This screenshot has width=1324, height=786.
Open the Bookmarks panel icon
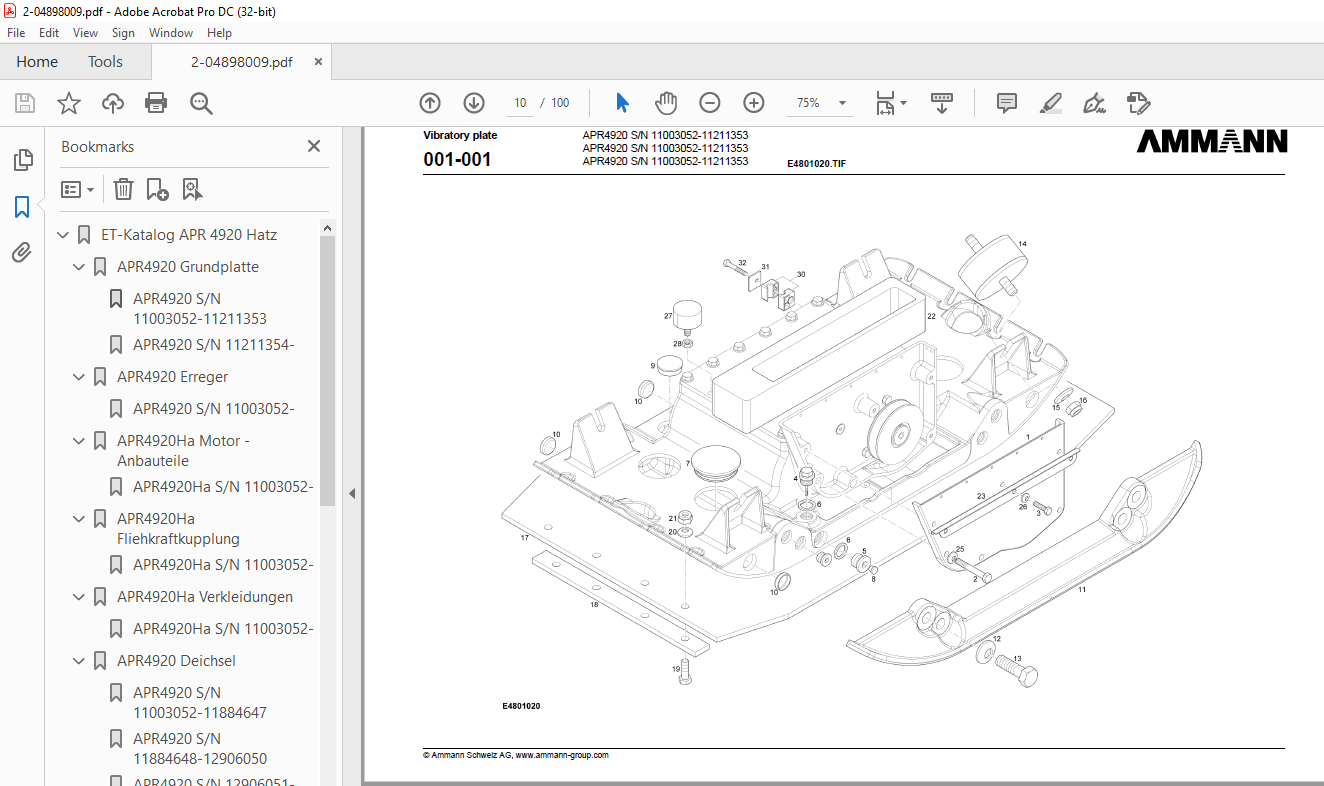coord(22,207)
